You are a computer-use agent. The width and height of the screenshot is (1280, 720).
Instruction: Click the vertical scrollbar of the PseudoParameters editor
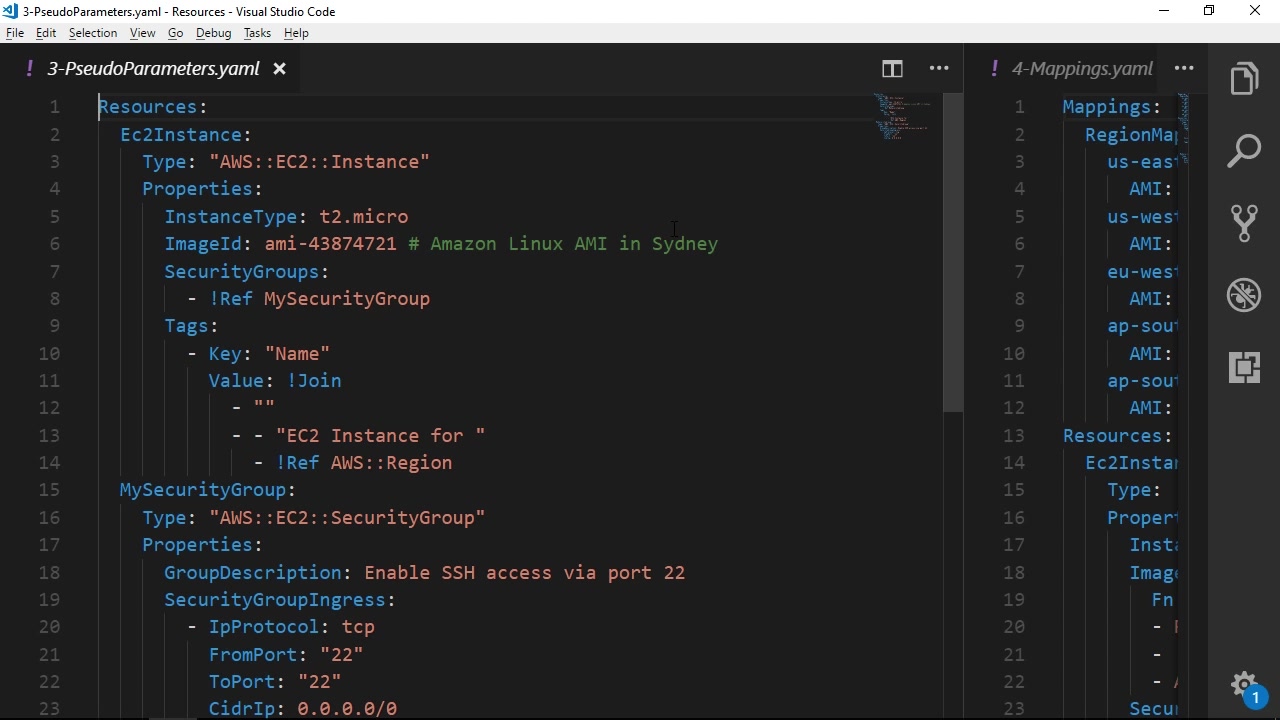(x=953, y=253)
